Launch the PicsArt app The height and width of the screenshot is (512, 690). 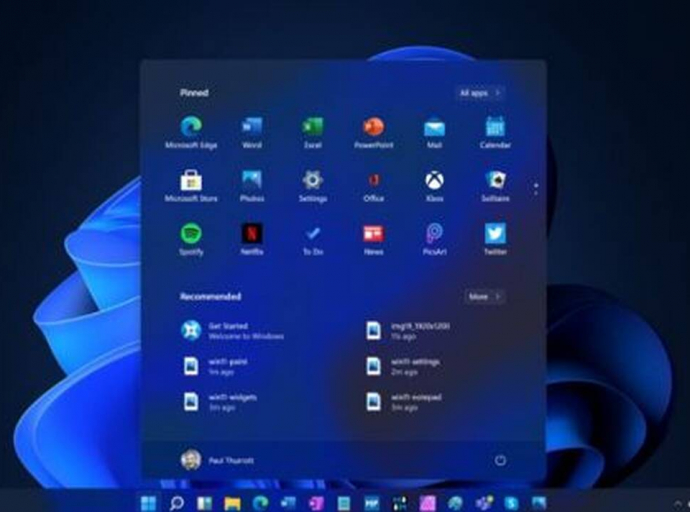coord(434,239)
